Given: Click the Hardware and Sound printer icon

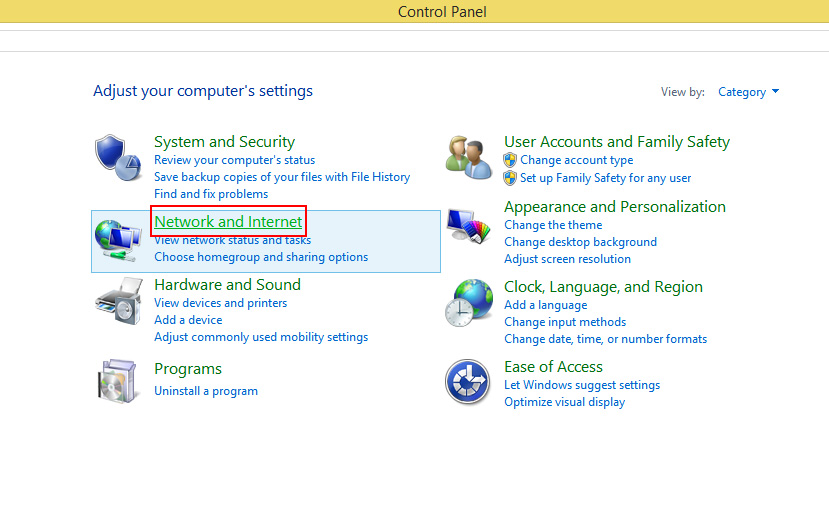Looking at the screenshot, I should tap(119, 302).
